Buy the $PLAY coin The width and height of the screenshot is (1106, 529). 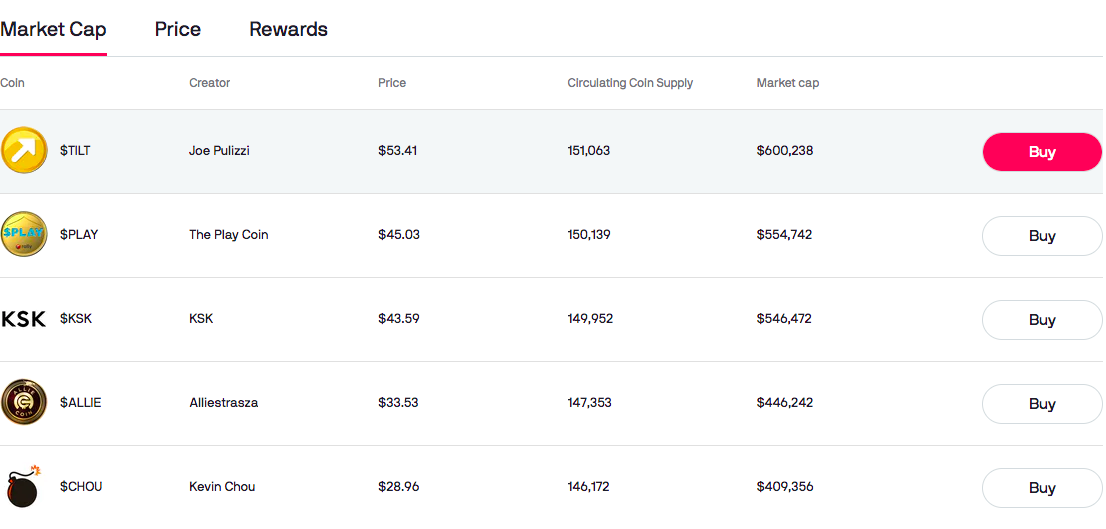click(1042, 236)
